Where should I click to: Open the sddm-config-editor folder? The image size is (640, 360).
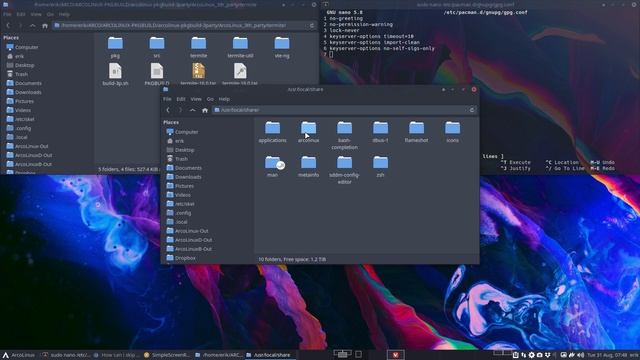(344, 170)
